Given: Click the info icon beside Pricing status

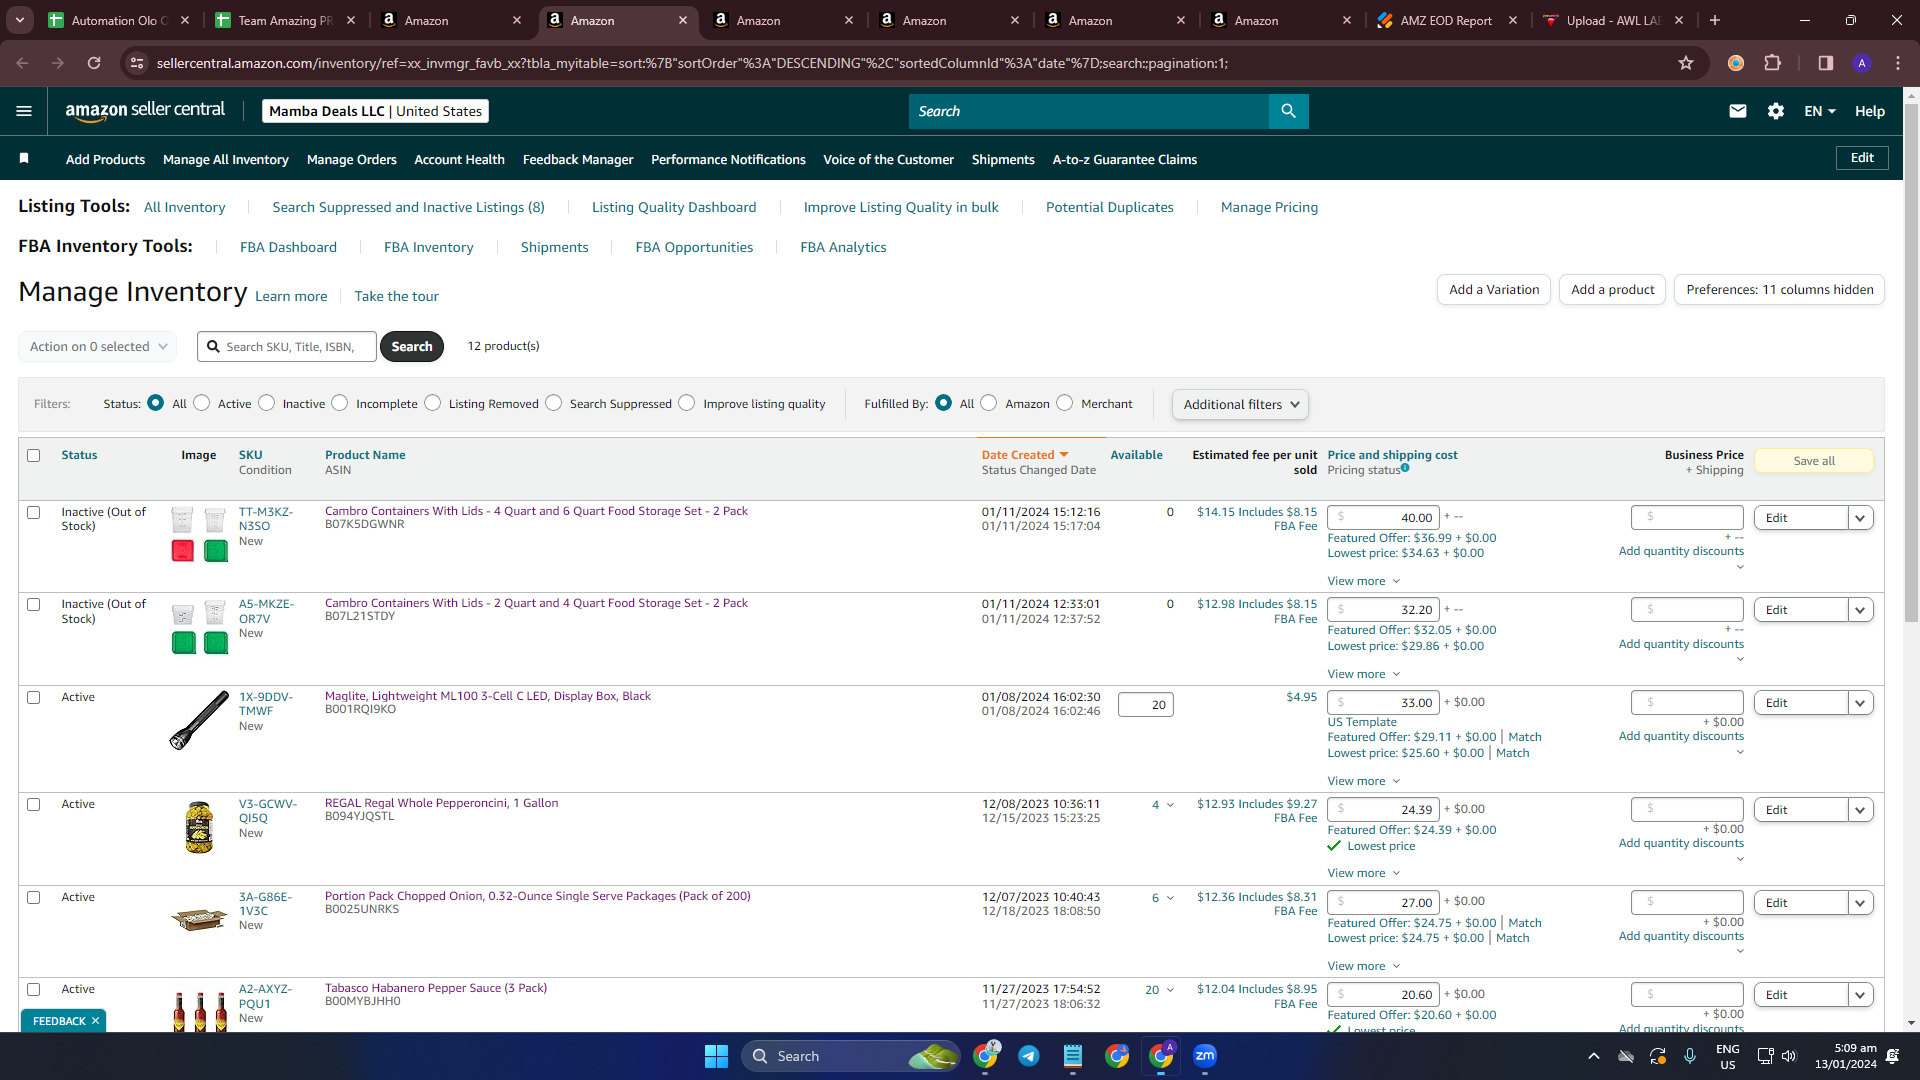Looking at the screenshot, I should click(x=1405, y=468).
